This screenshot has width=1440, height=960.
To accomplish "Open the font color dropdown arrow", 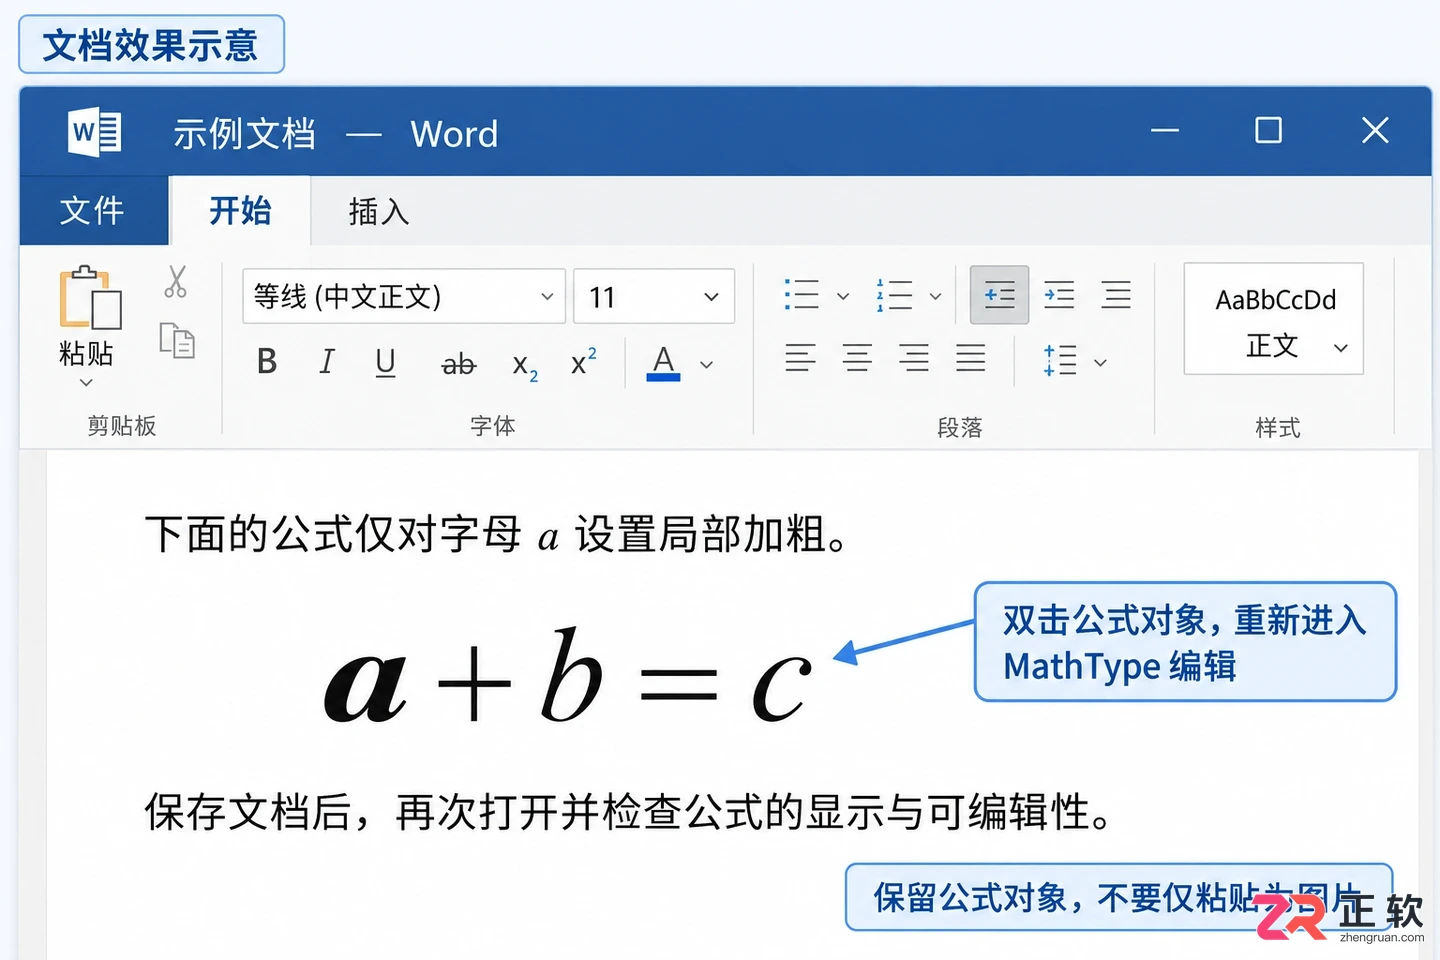I will click(x=707, y=365).
